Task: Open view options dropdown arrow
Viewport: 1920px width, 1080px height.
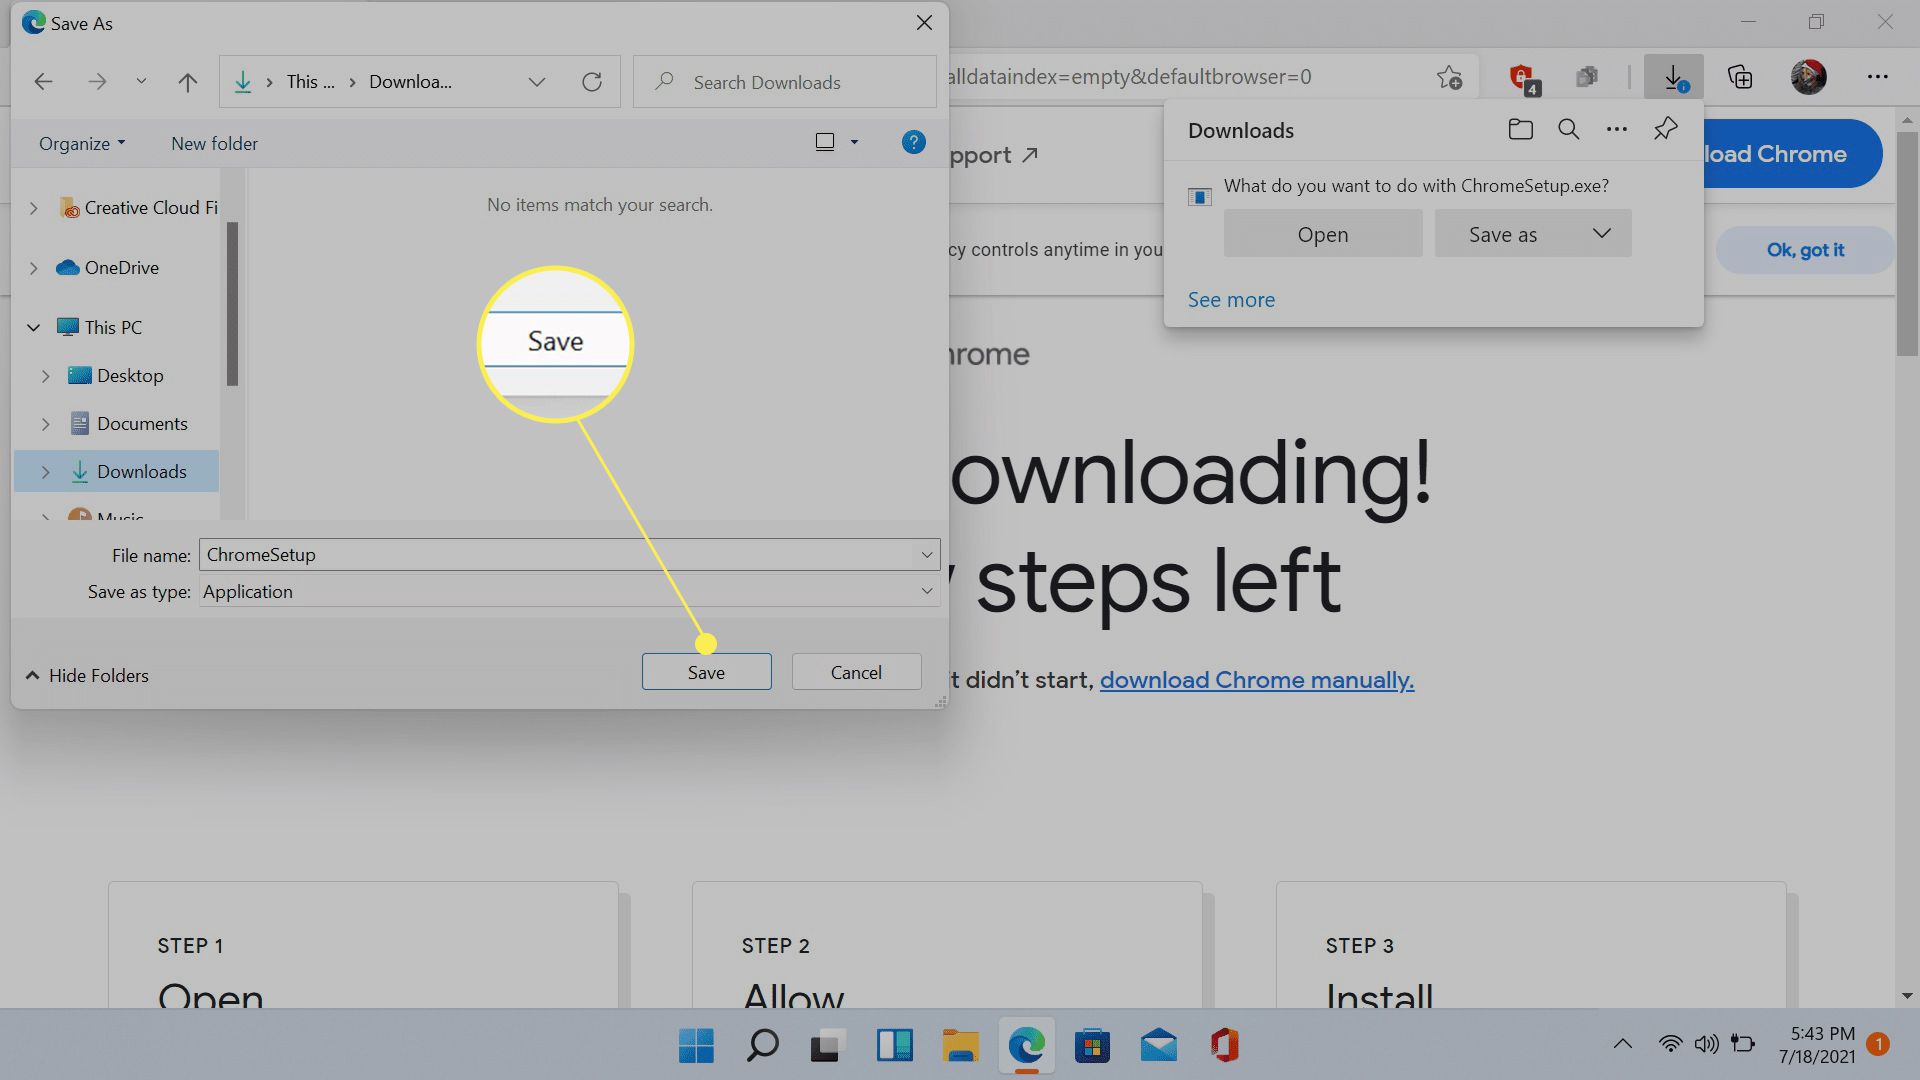Action: click(x=854, y=142)
